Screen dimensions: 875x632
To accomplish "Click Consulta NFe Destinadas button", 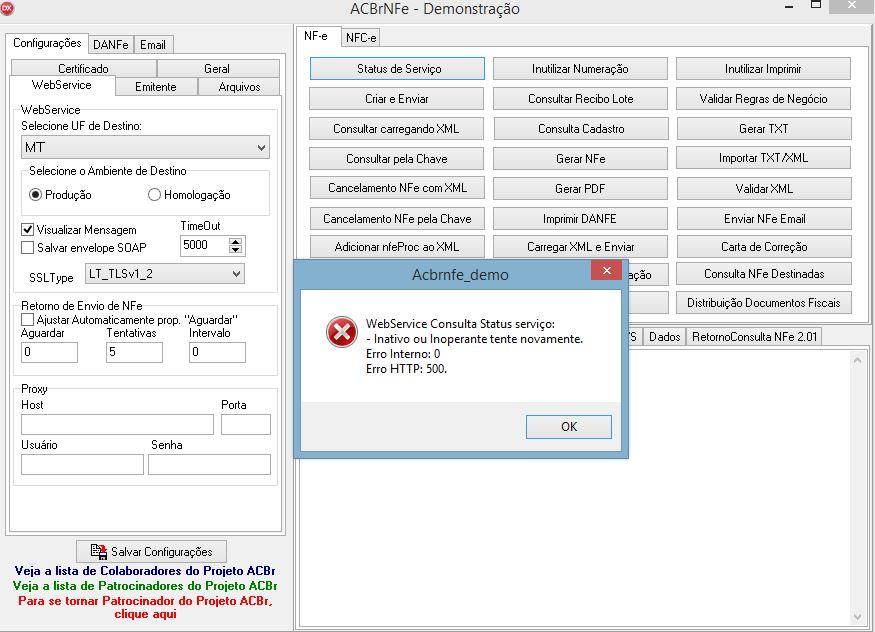I will click(x=763, y=274).
